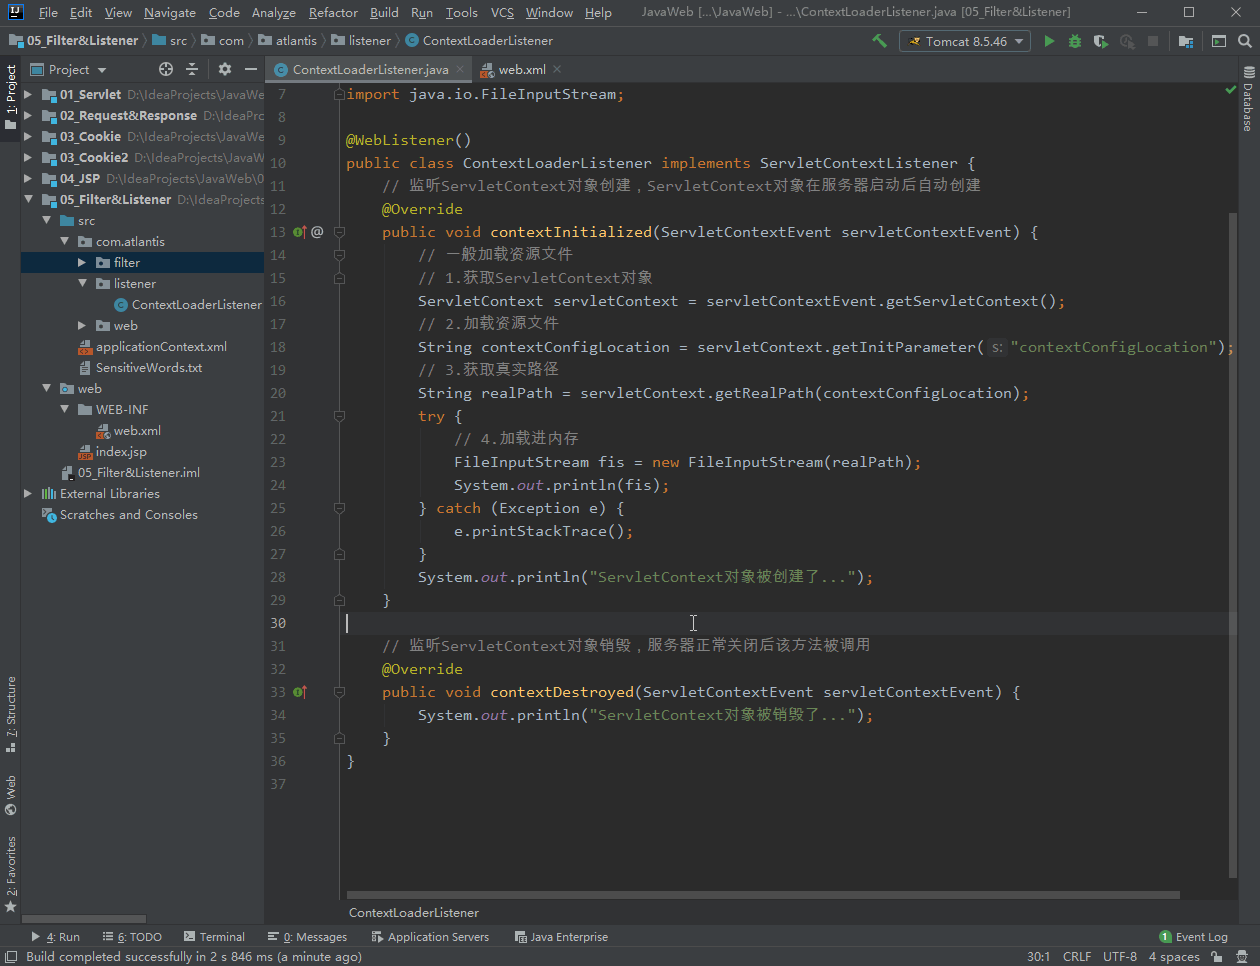Expand the 01_Servlet module

pos(28,95)
